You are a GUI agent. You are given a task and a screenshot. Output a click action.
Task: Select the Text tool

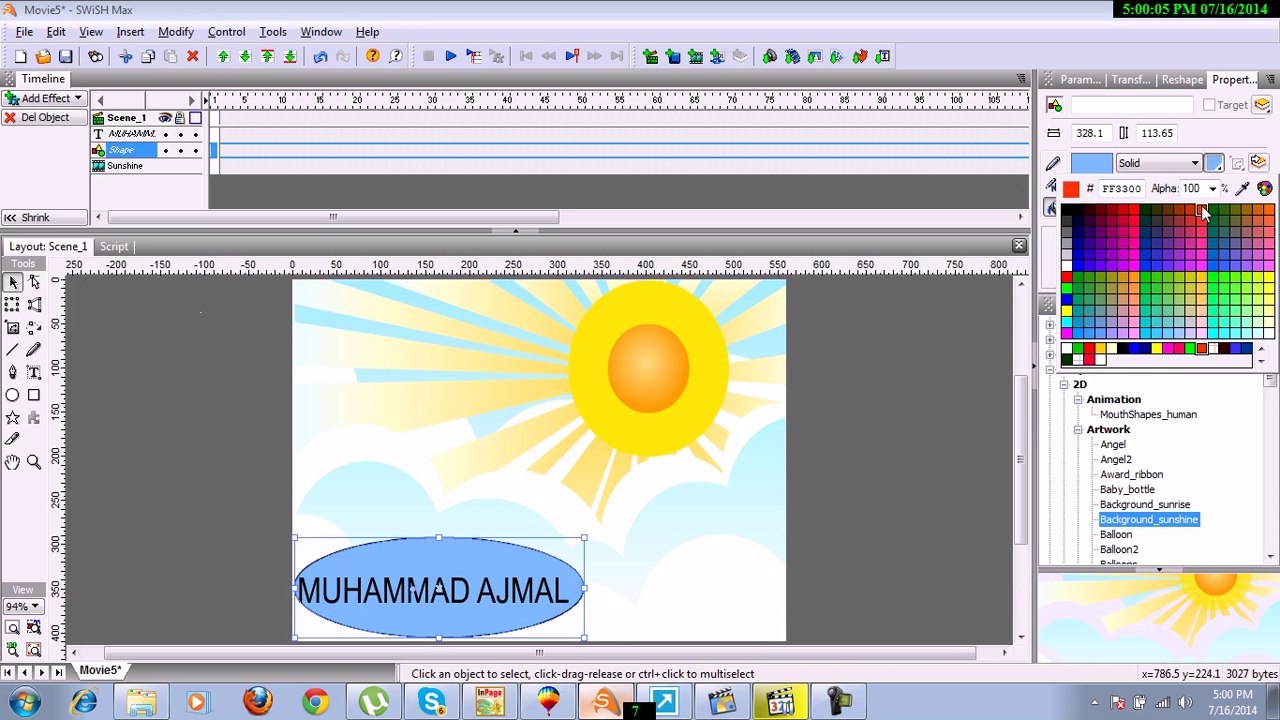pyautogui.click(x=34, y=372)
